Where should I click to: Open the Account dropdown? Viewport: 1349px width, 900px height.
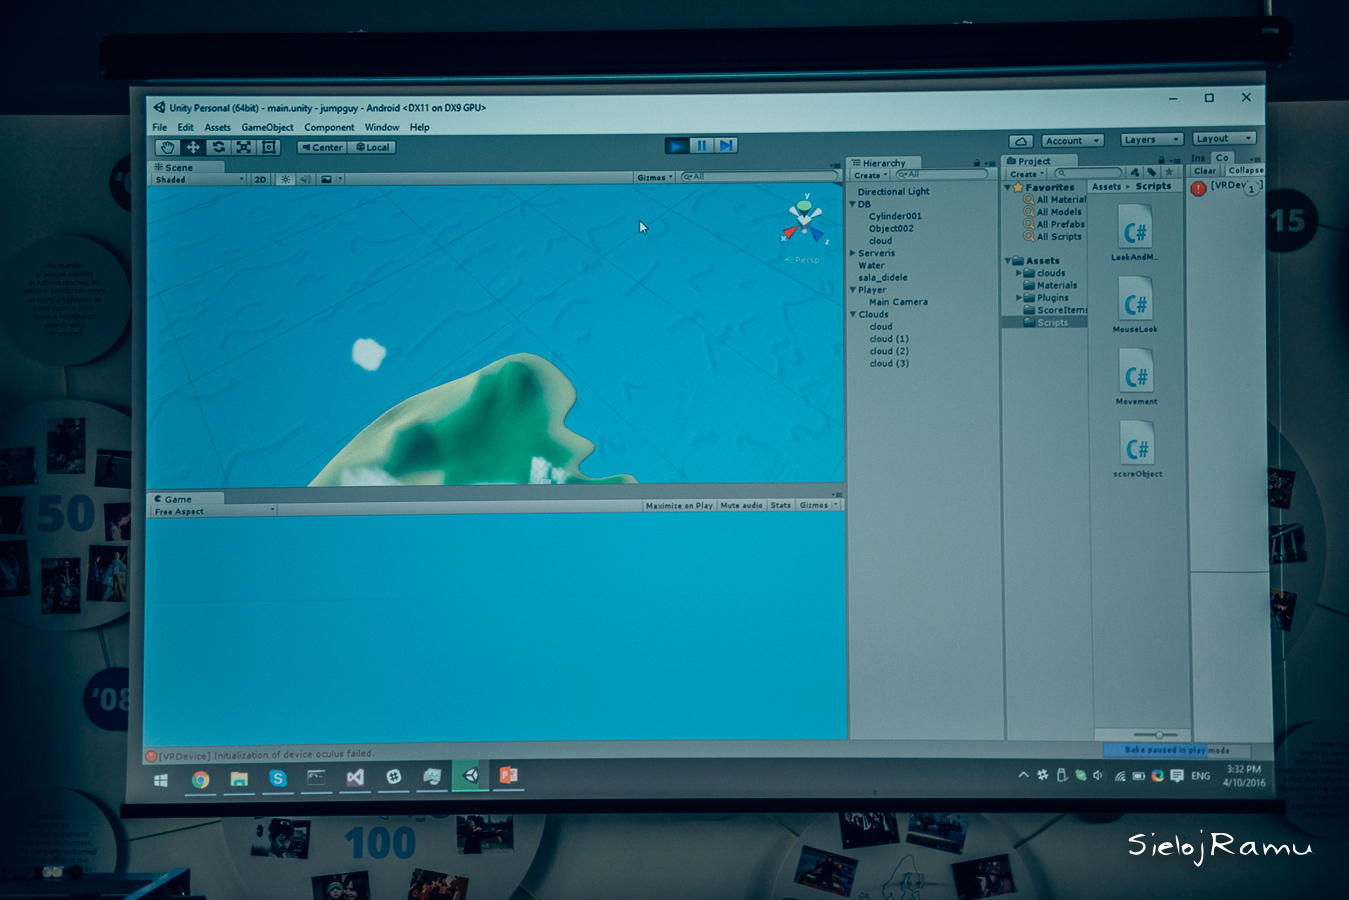[x=1073, y=141]
